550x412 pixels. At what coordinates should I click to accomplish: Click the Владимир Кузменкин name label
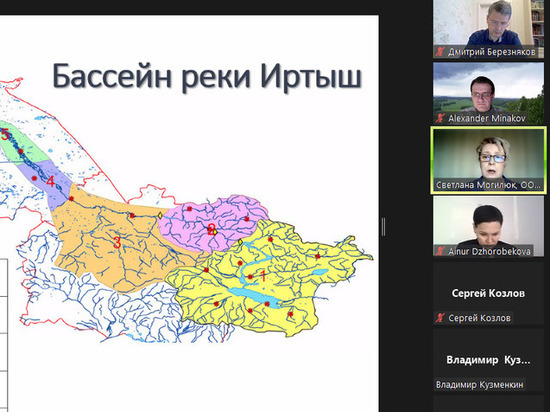coord(479,385)
